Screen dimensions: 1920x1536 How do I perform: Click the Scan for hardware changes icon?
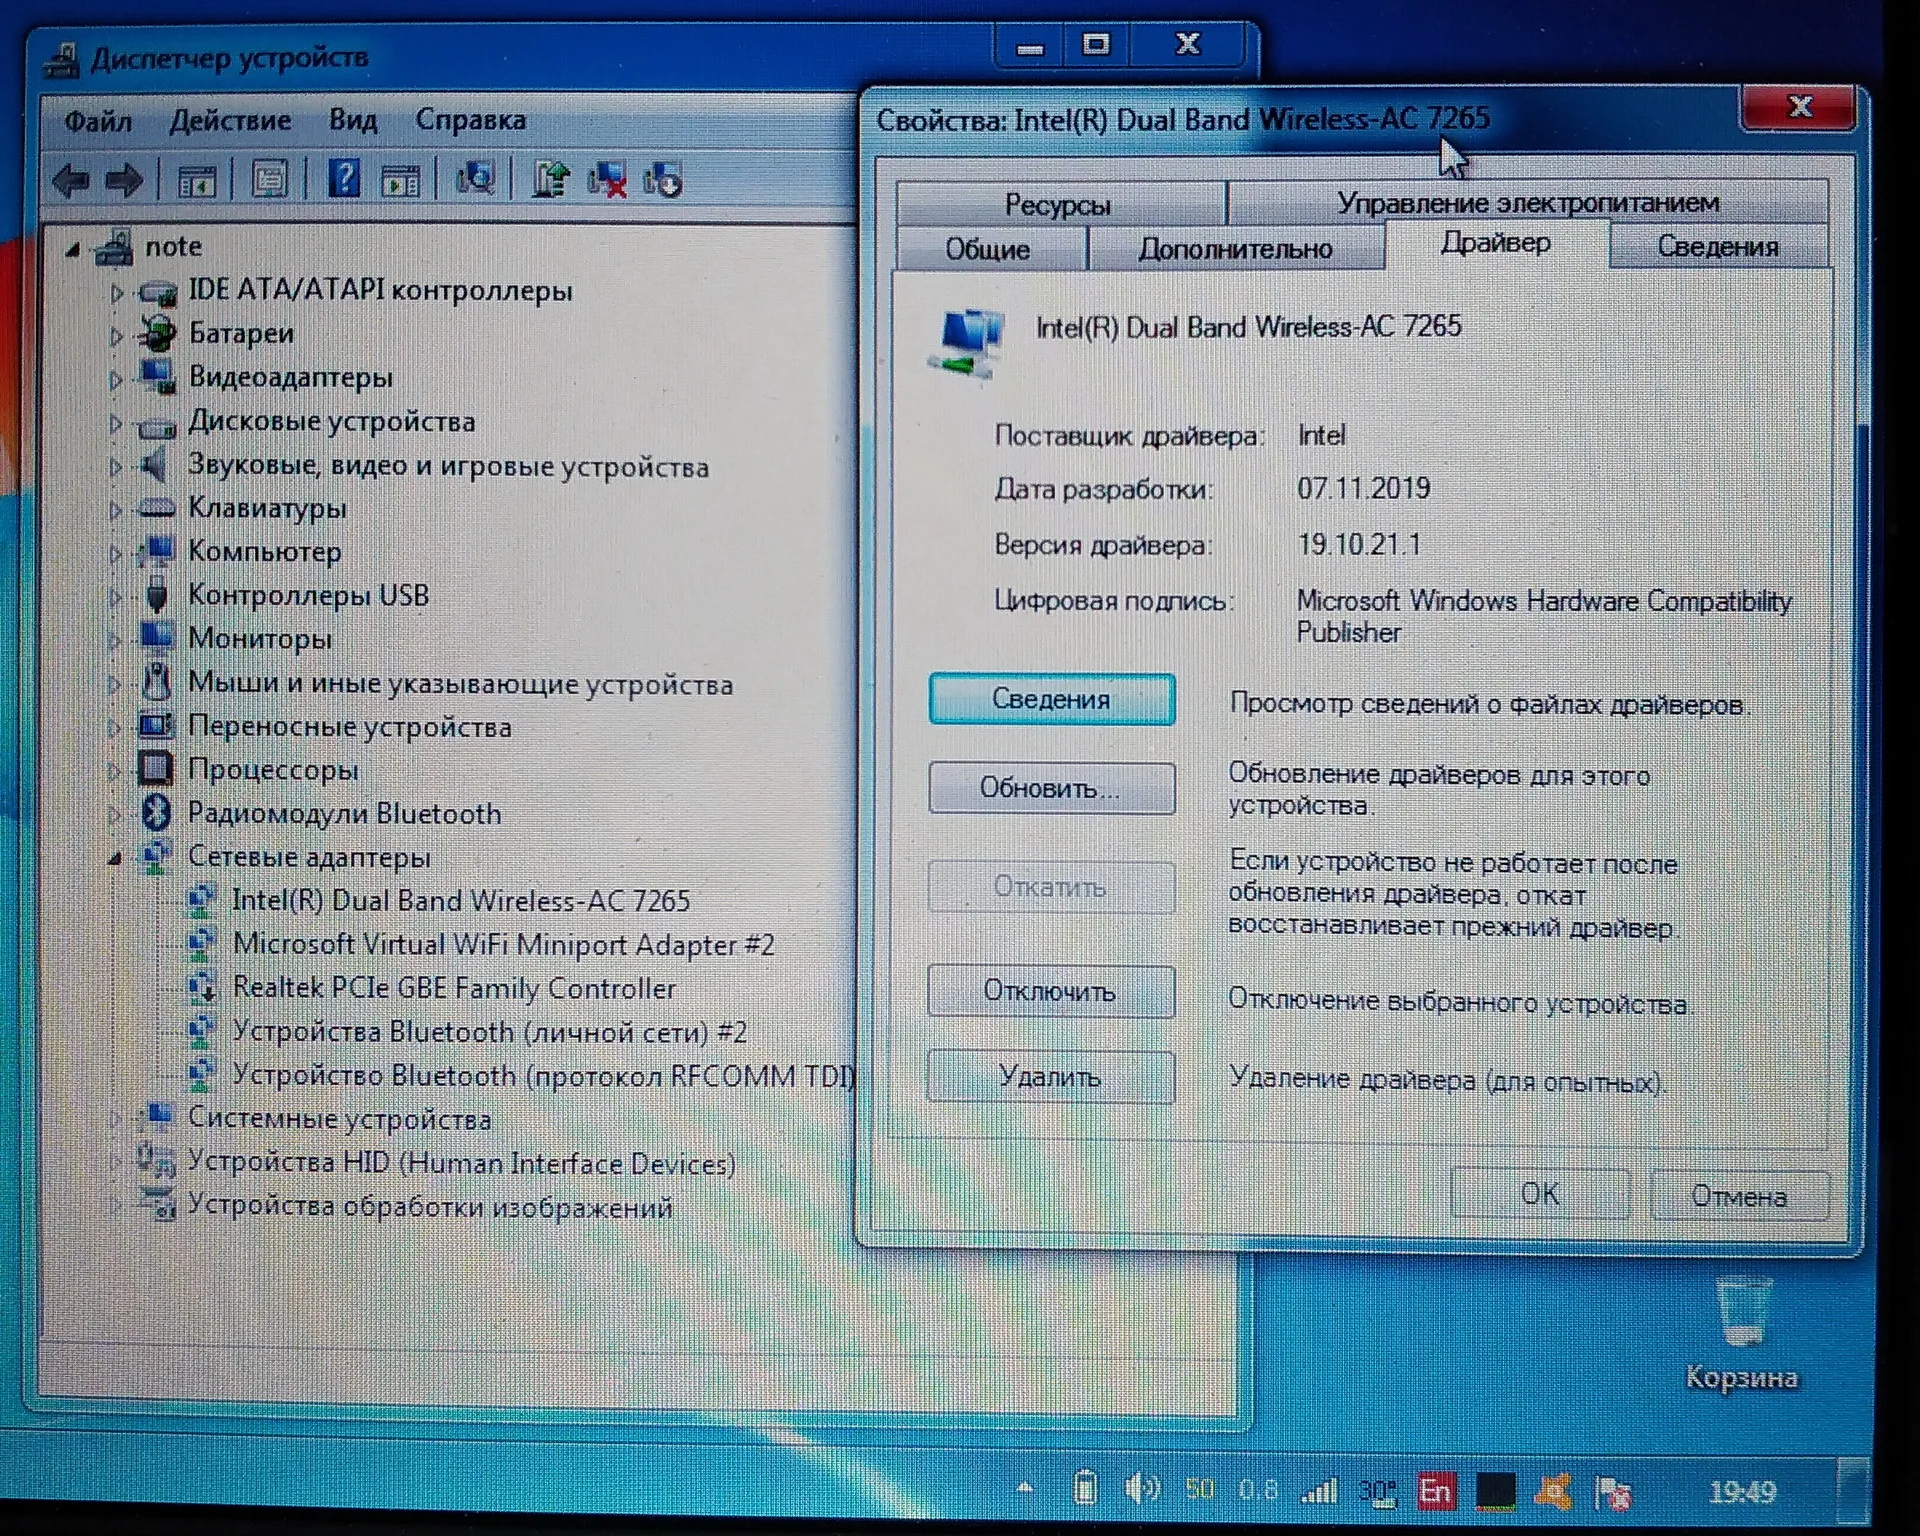pyautogui.click(x=475, y=180)
